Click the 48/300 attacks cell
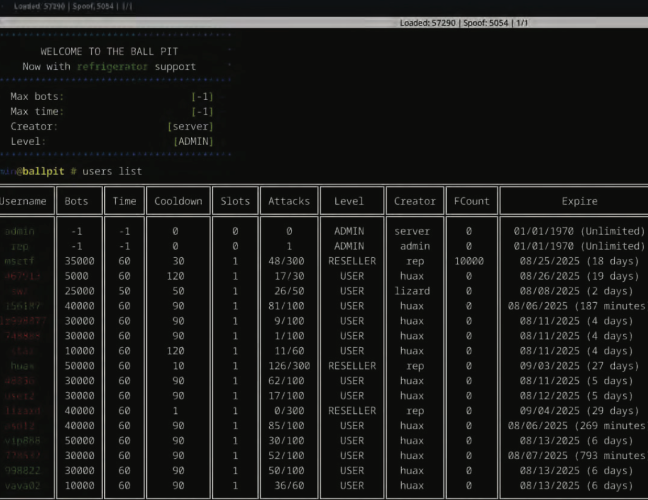The height and width of the screenshot is (500, 648). [289, 261]
